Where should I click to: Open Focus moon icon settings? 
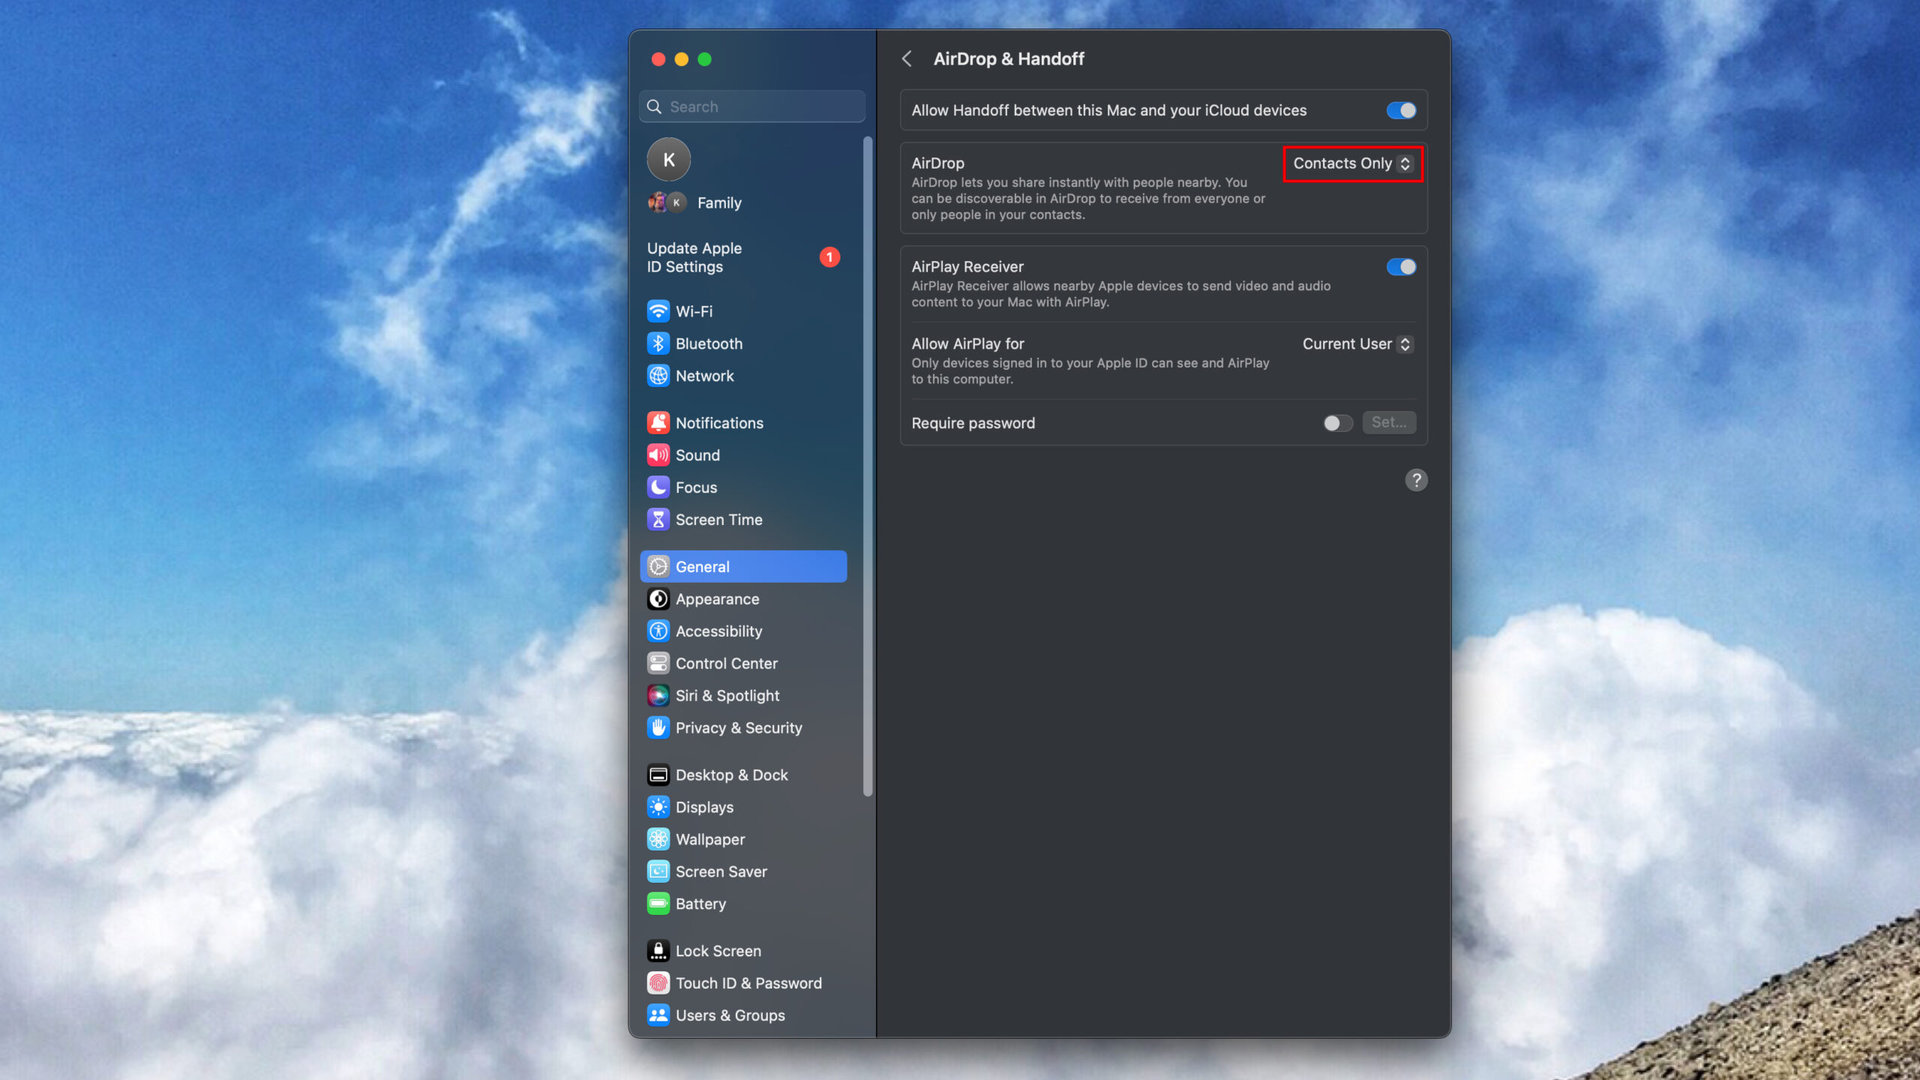658,487
